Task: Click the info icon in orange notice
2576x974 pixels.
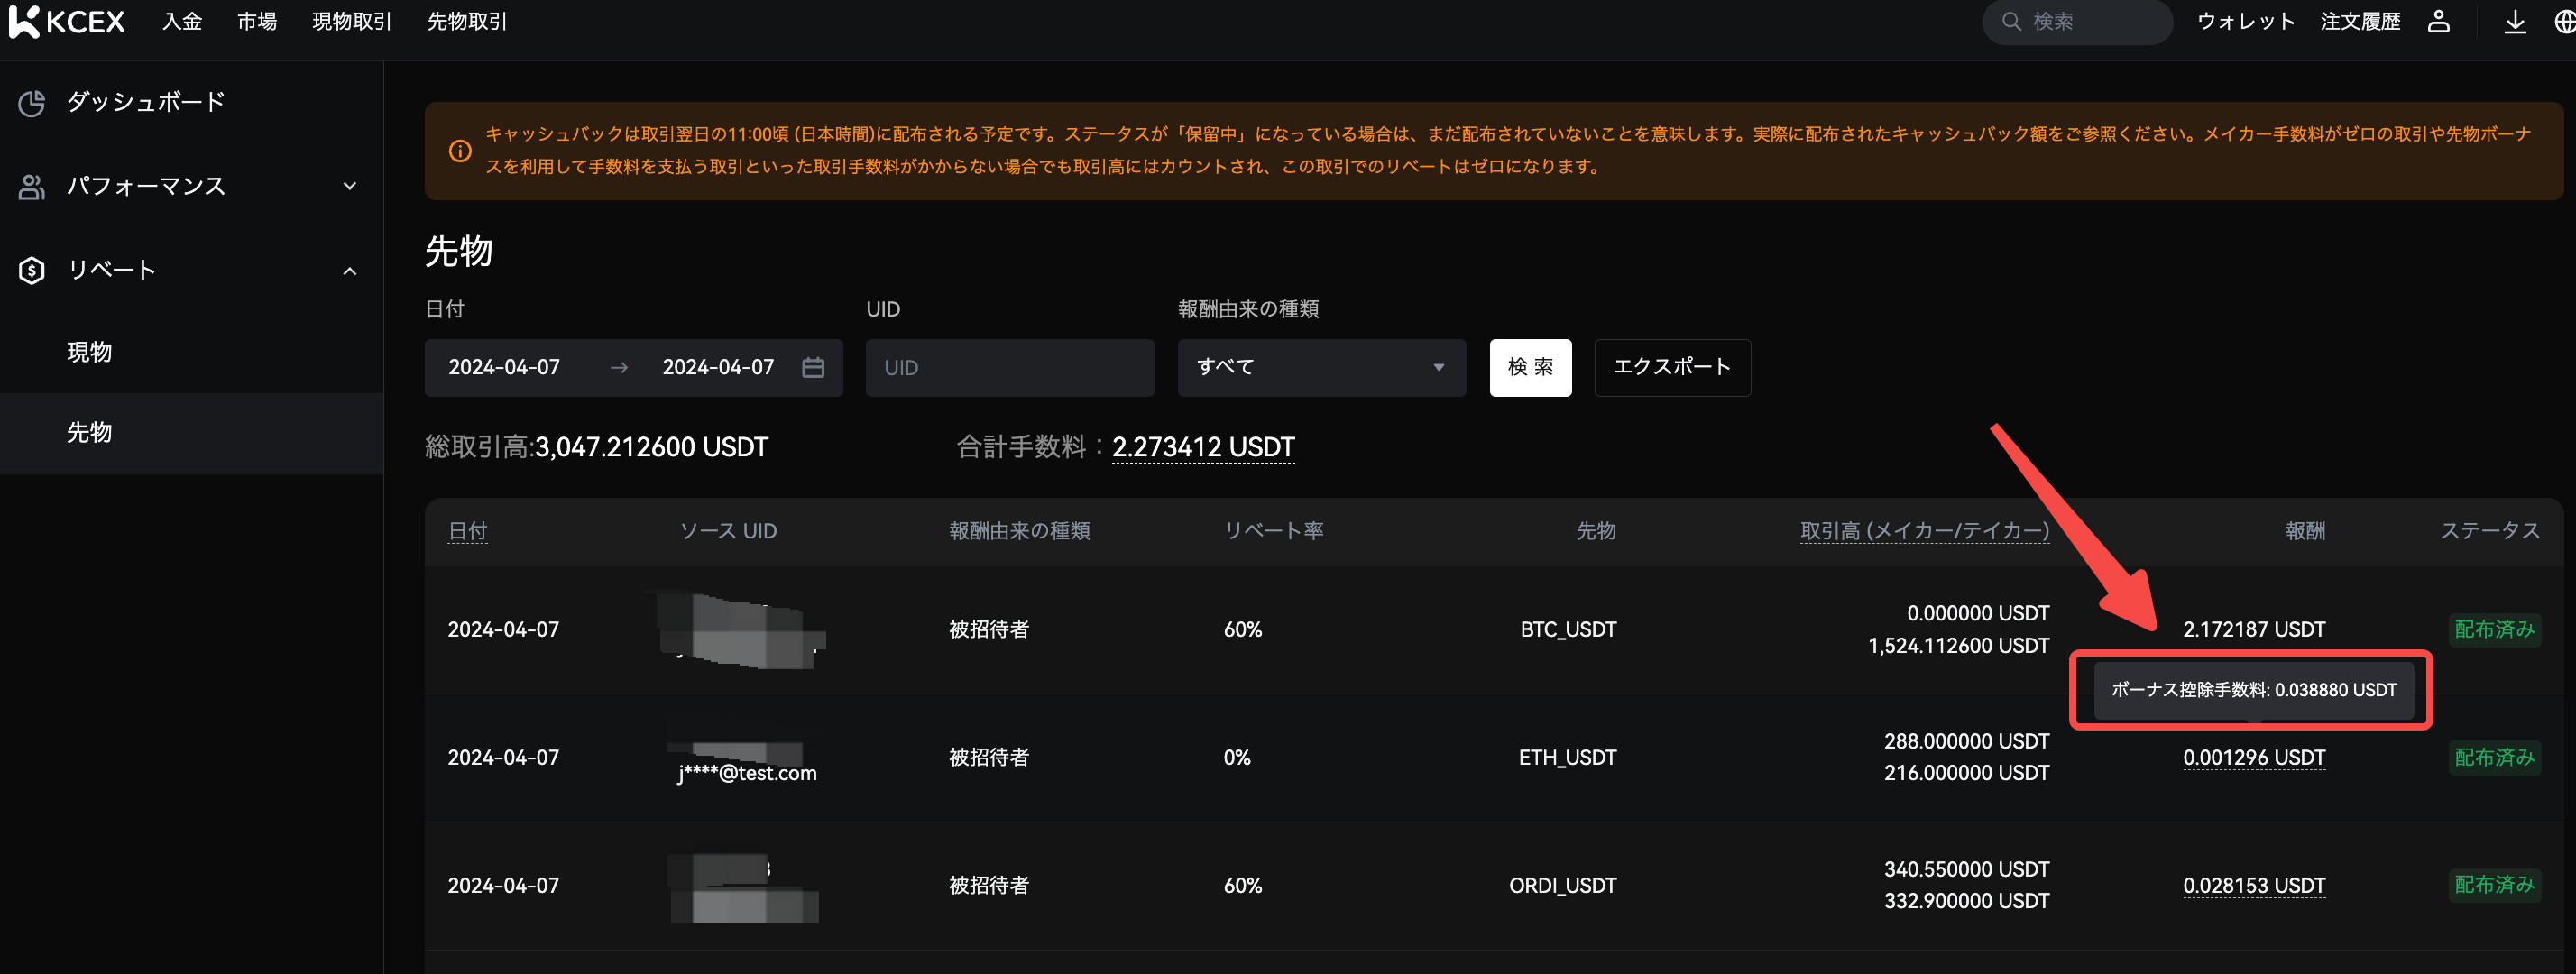Action: click(460, 151)
